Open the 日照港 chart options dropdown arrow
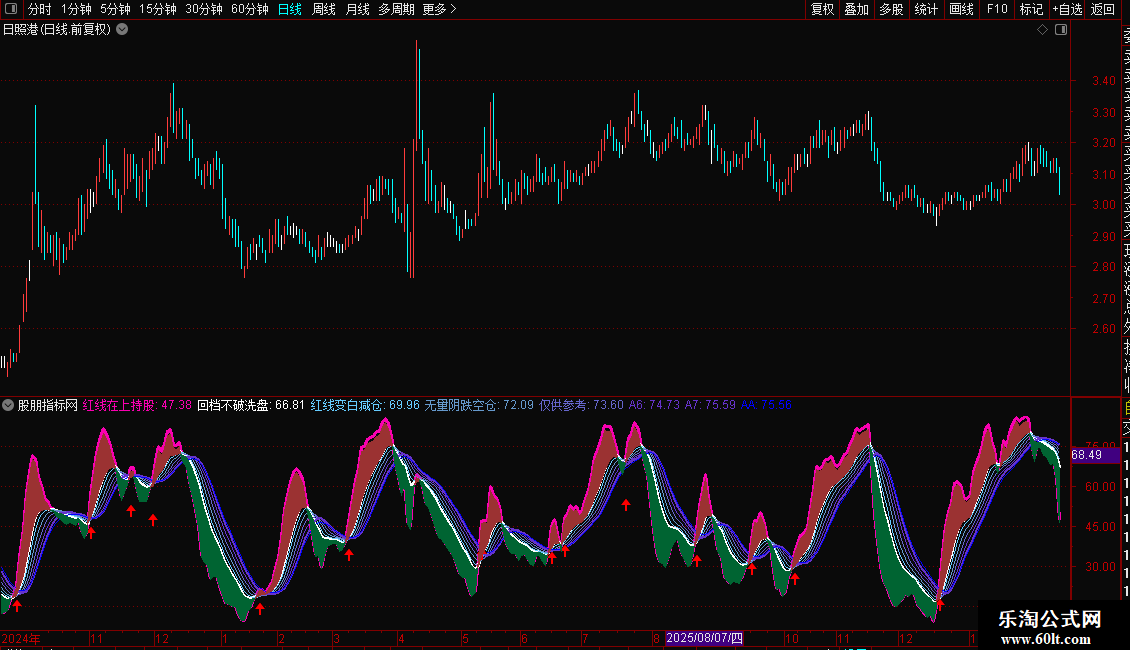Image resolution: width=1130 pixels, height=650 pixels. [123, 30]
